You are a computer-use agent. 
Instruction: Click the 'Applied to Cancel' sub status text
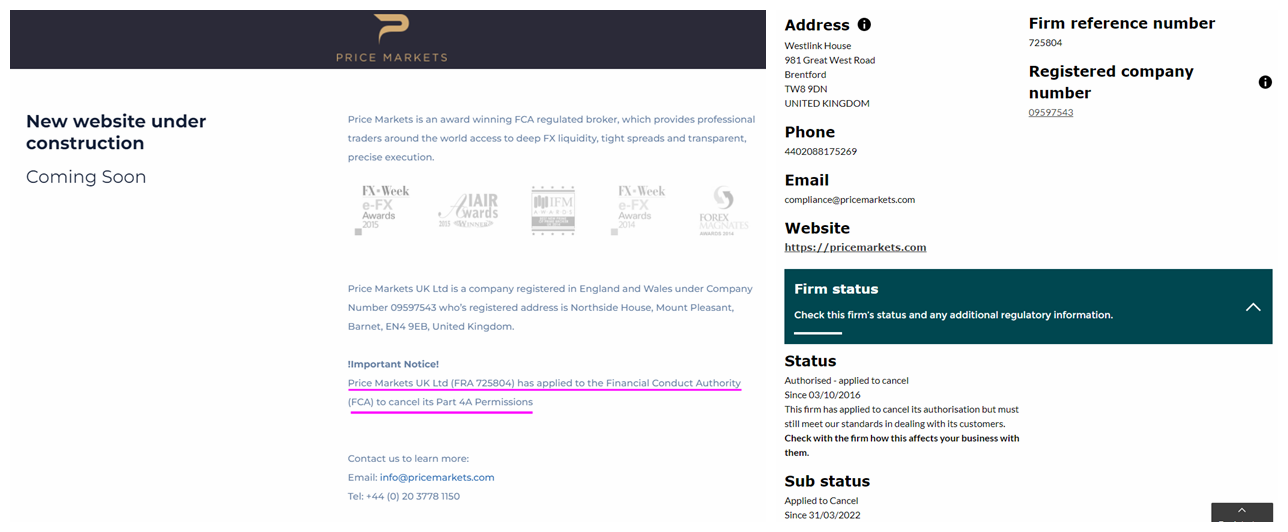pos(822,500)
